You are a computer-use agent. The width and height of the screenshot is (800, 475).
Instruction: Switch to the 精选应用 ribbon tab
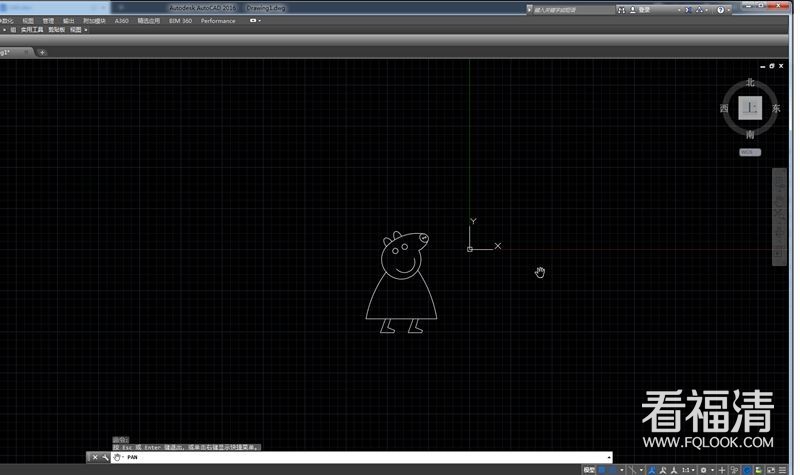click(148, 21)
